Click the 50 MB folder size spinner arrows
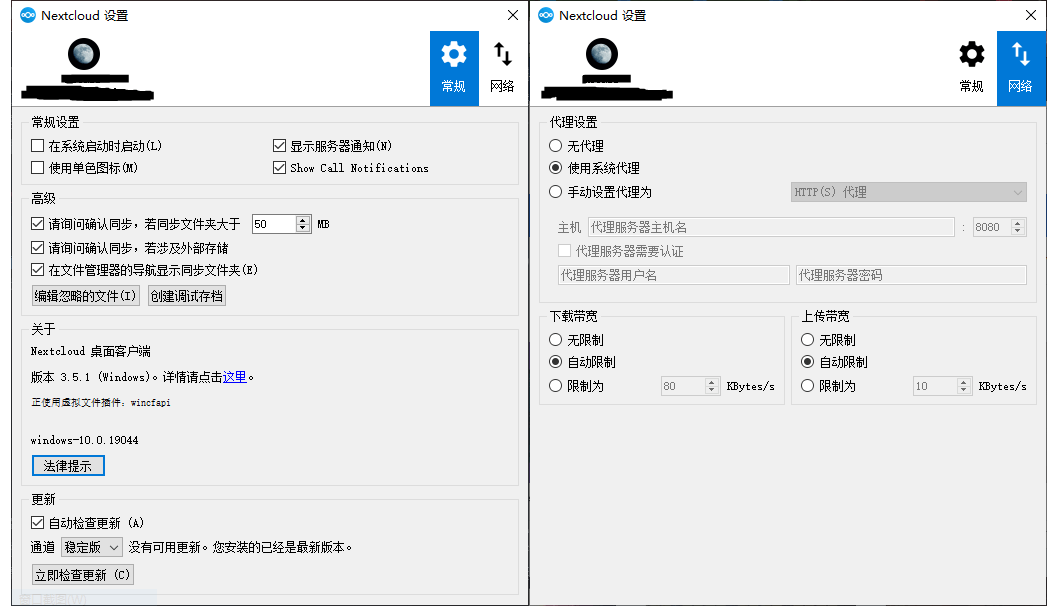1058x606 pixels. (303, 224)
